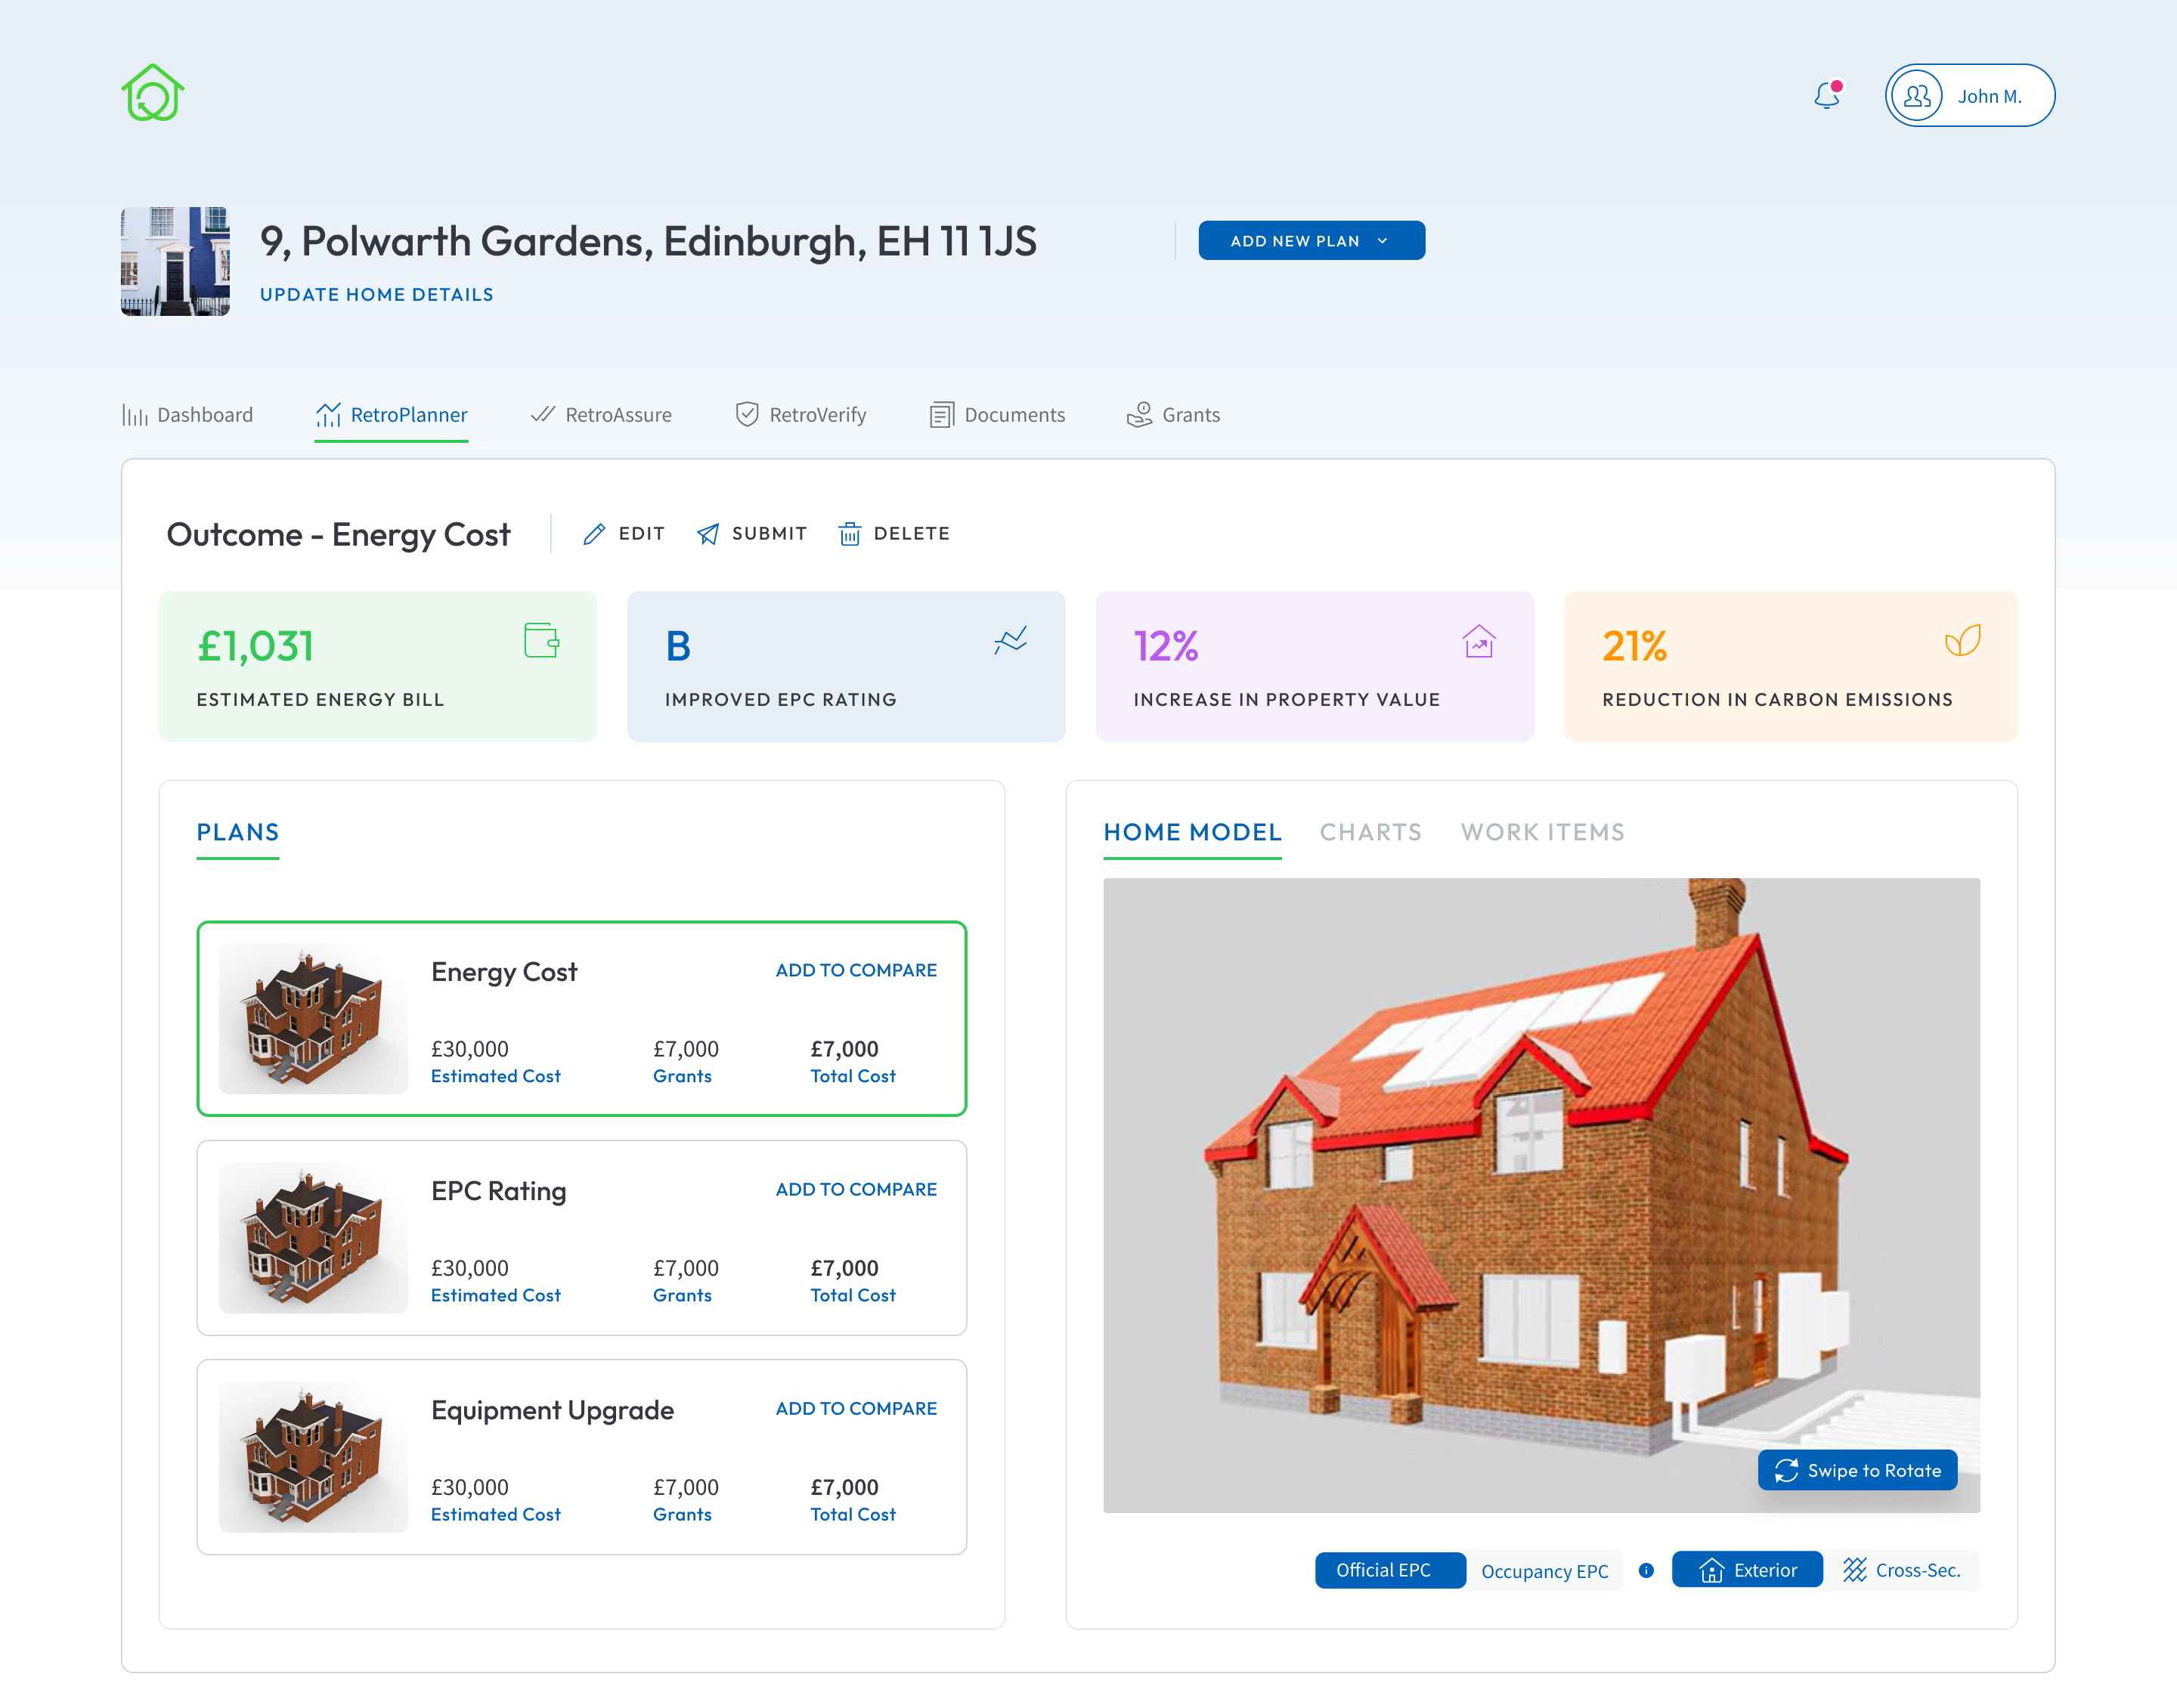Add EPC Rating plan to compare

point(856,1189)
